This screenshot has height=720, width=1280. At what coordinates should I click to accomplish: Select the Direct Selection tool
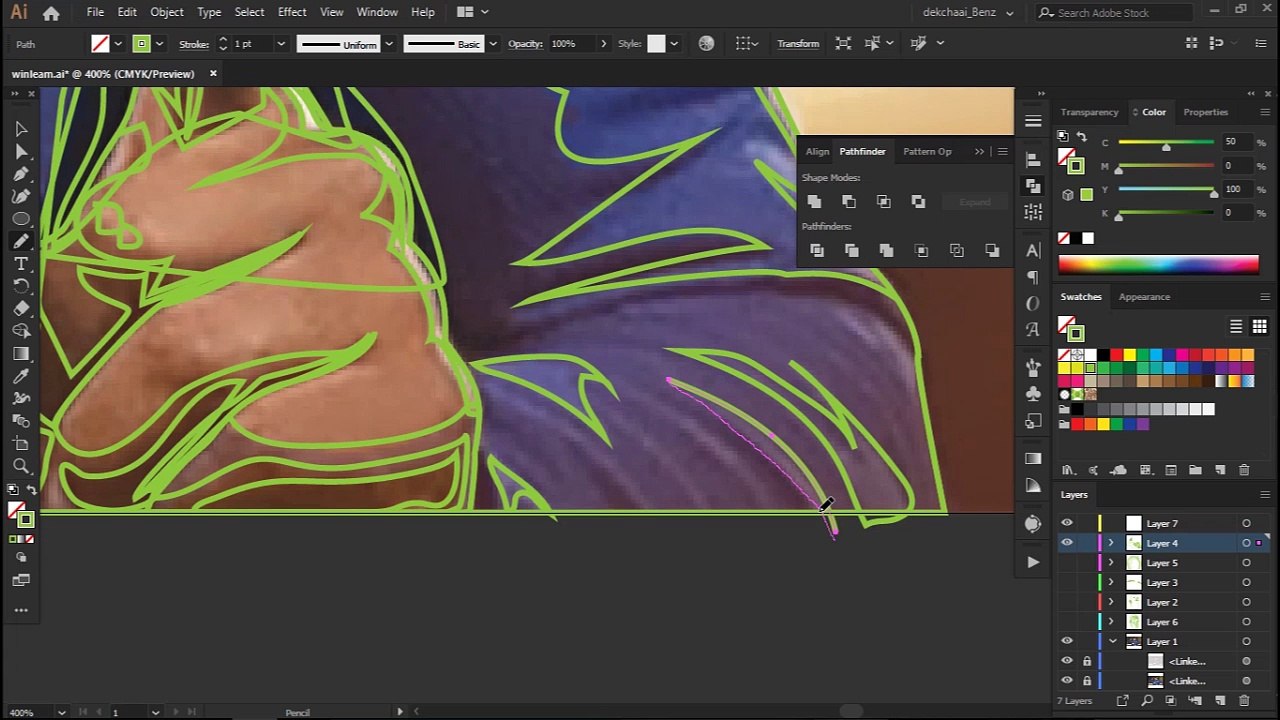tap(21, 151)
